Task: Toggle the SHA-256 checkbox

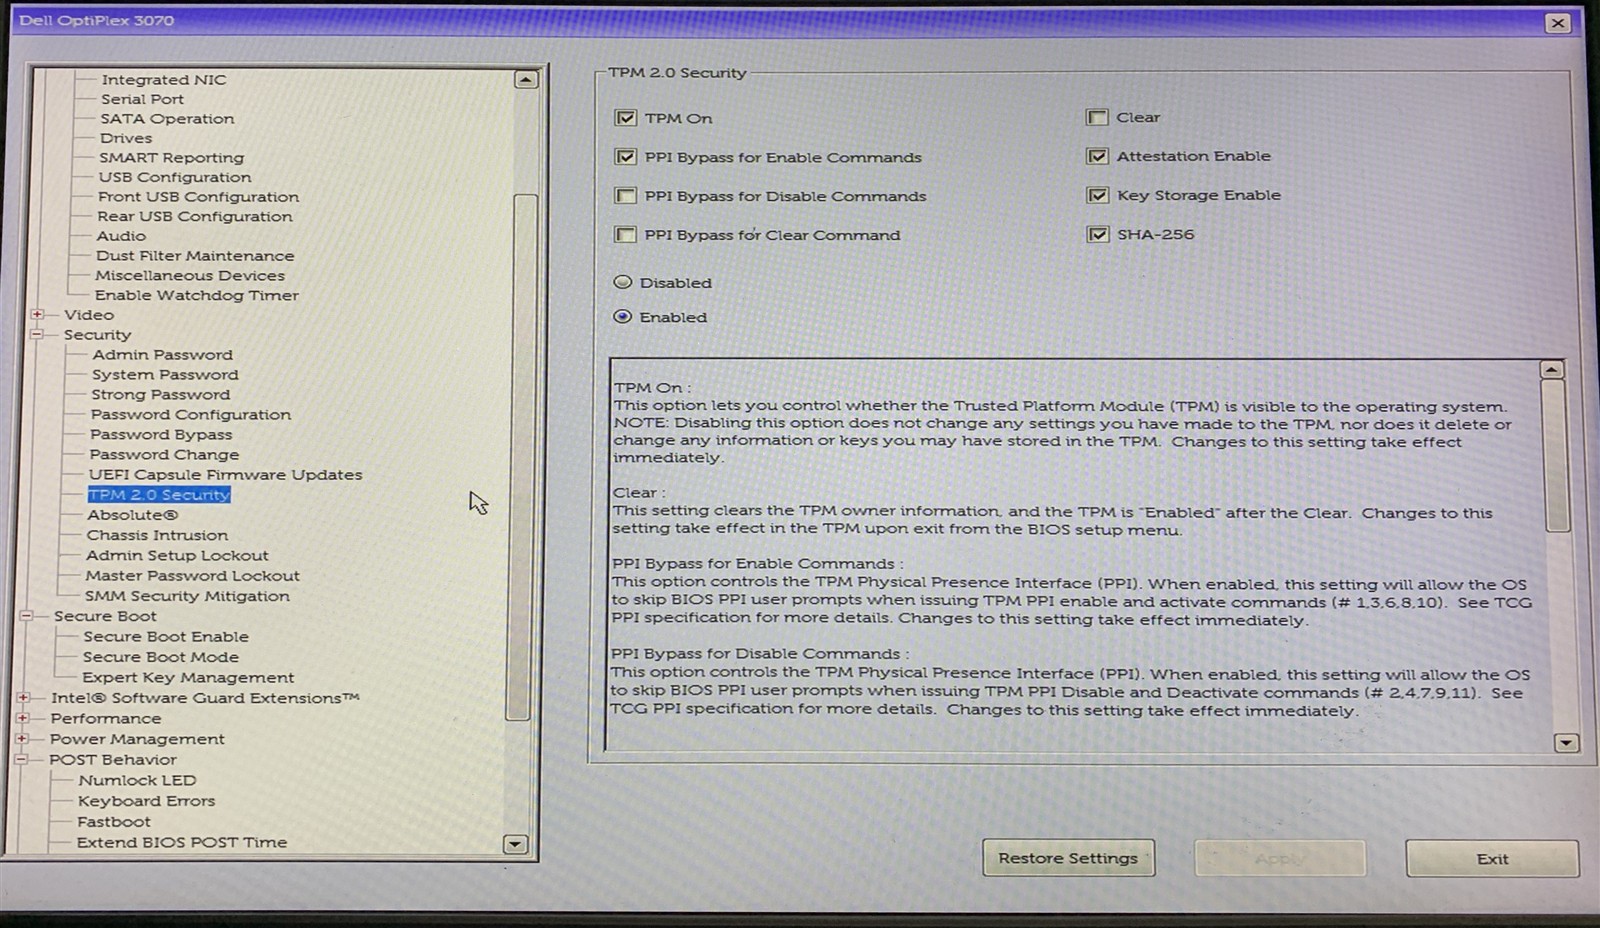Action: coord(1098,234)
